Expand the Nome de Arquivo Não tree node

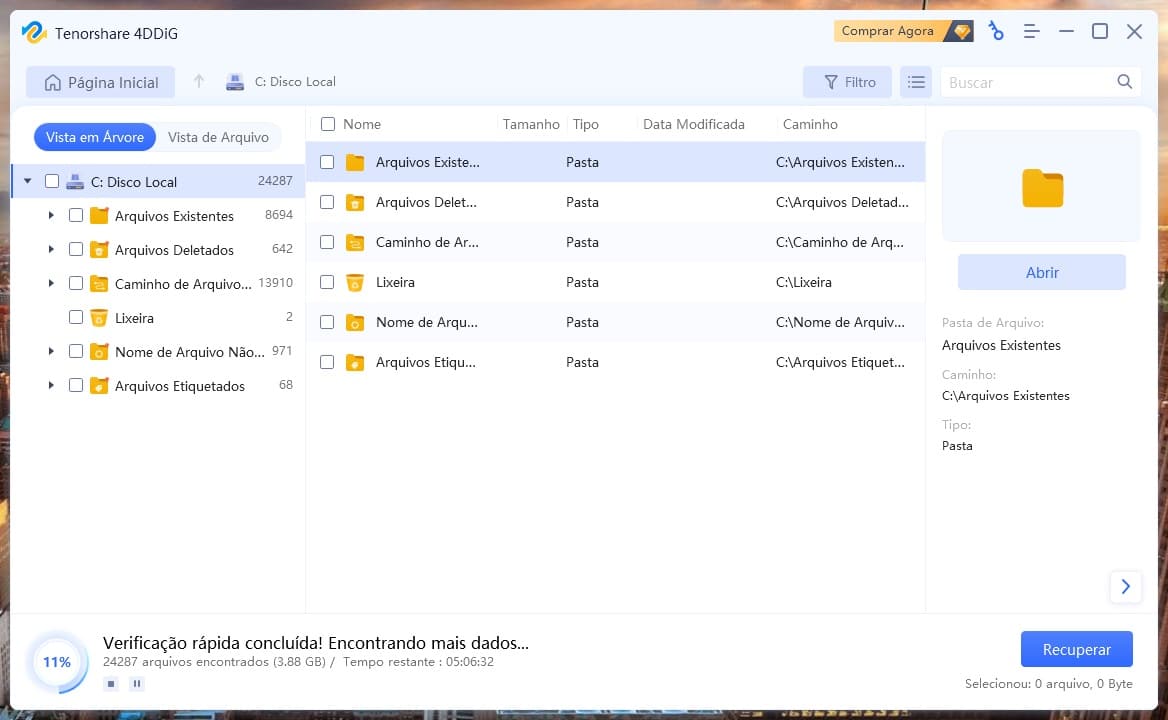(51, 351)
